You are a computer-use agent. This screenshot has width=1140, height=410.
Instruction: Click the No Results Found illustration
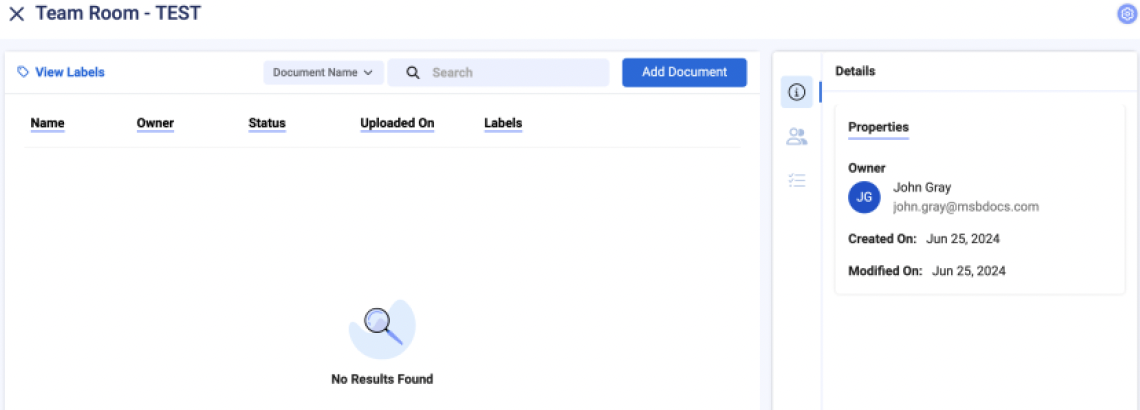point(382,329)
